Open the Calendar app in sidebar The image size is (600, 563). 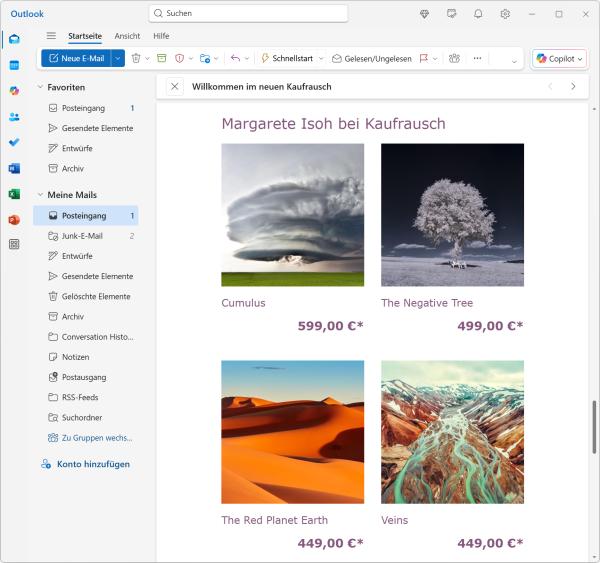(x=14, y=65)
